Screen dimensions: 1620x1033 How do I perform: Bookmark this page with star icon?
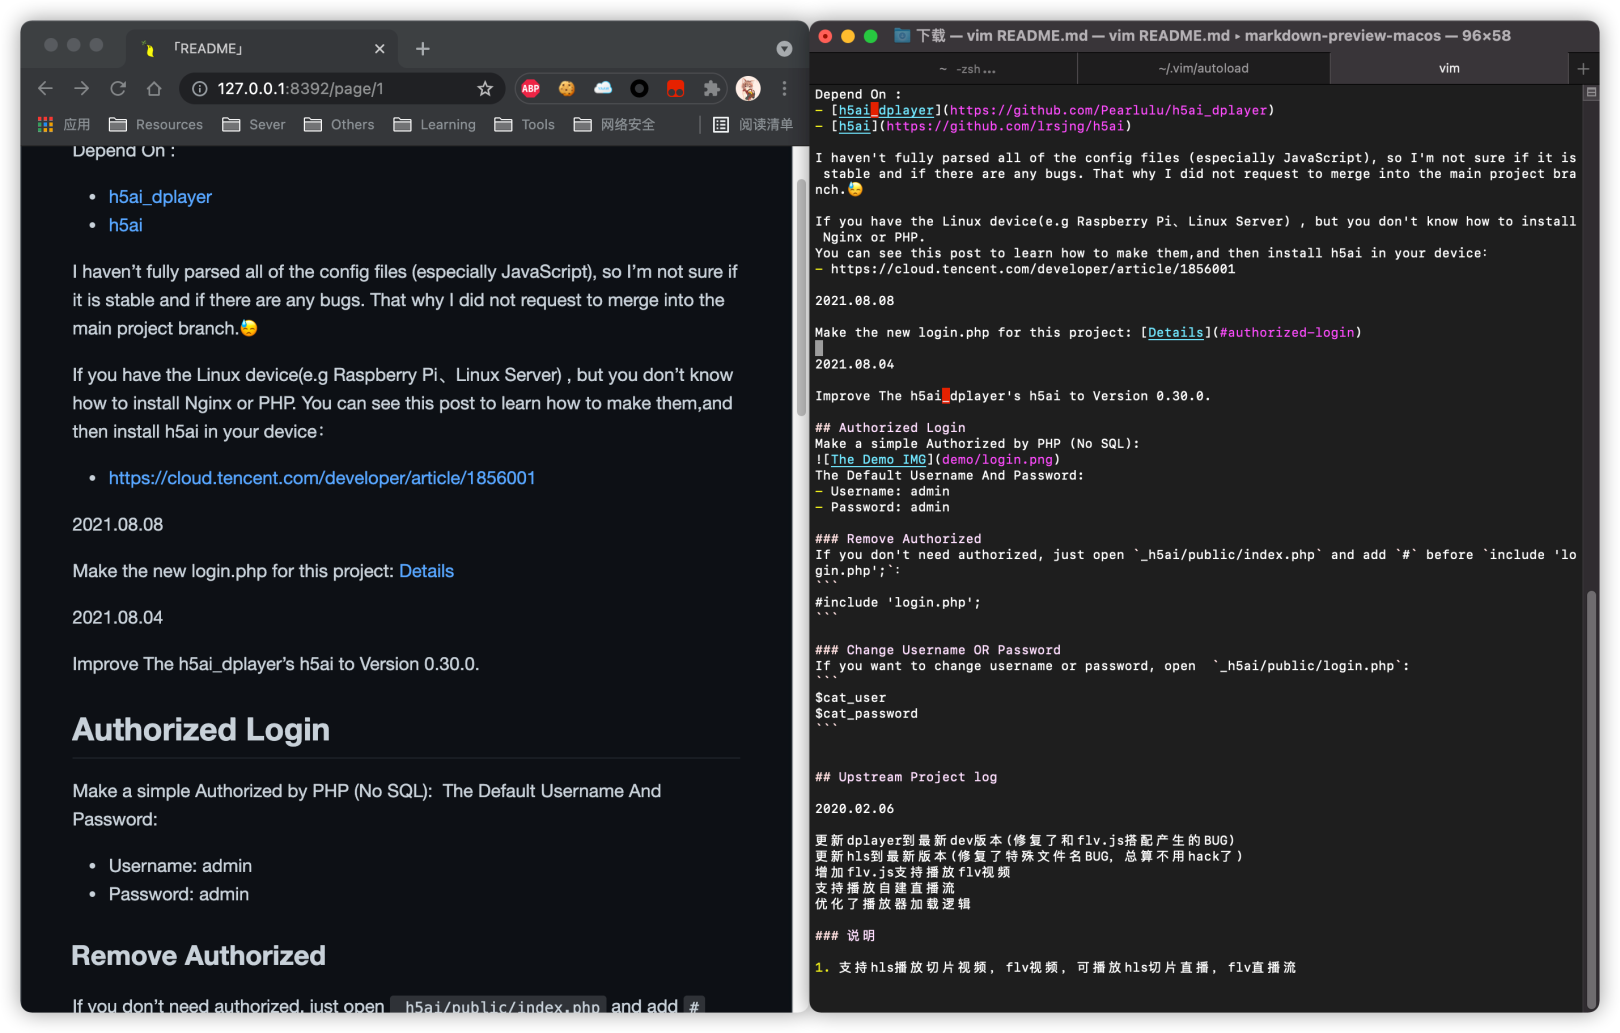pyautogui.click(x=485, y=88)
